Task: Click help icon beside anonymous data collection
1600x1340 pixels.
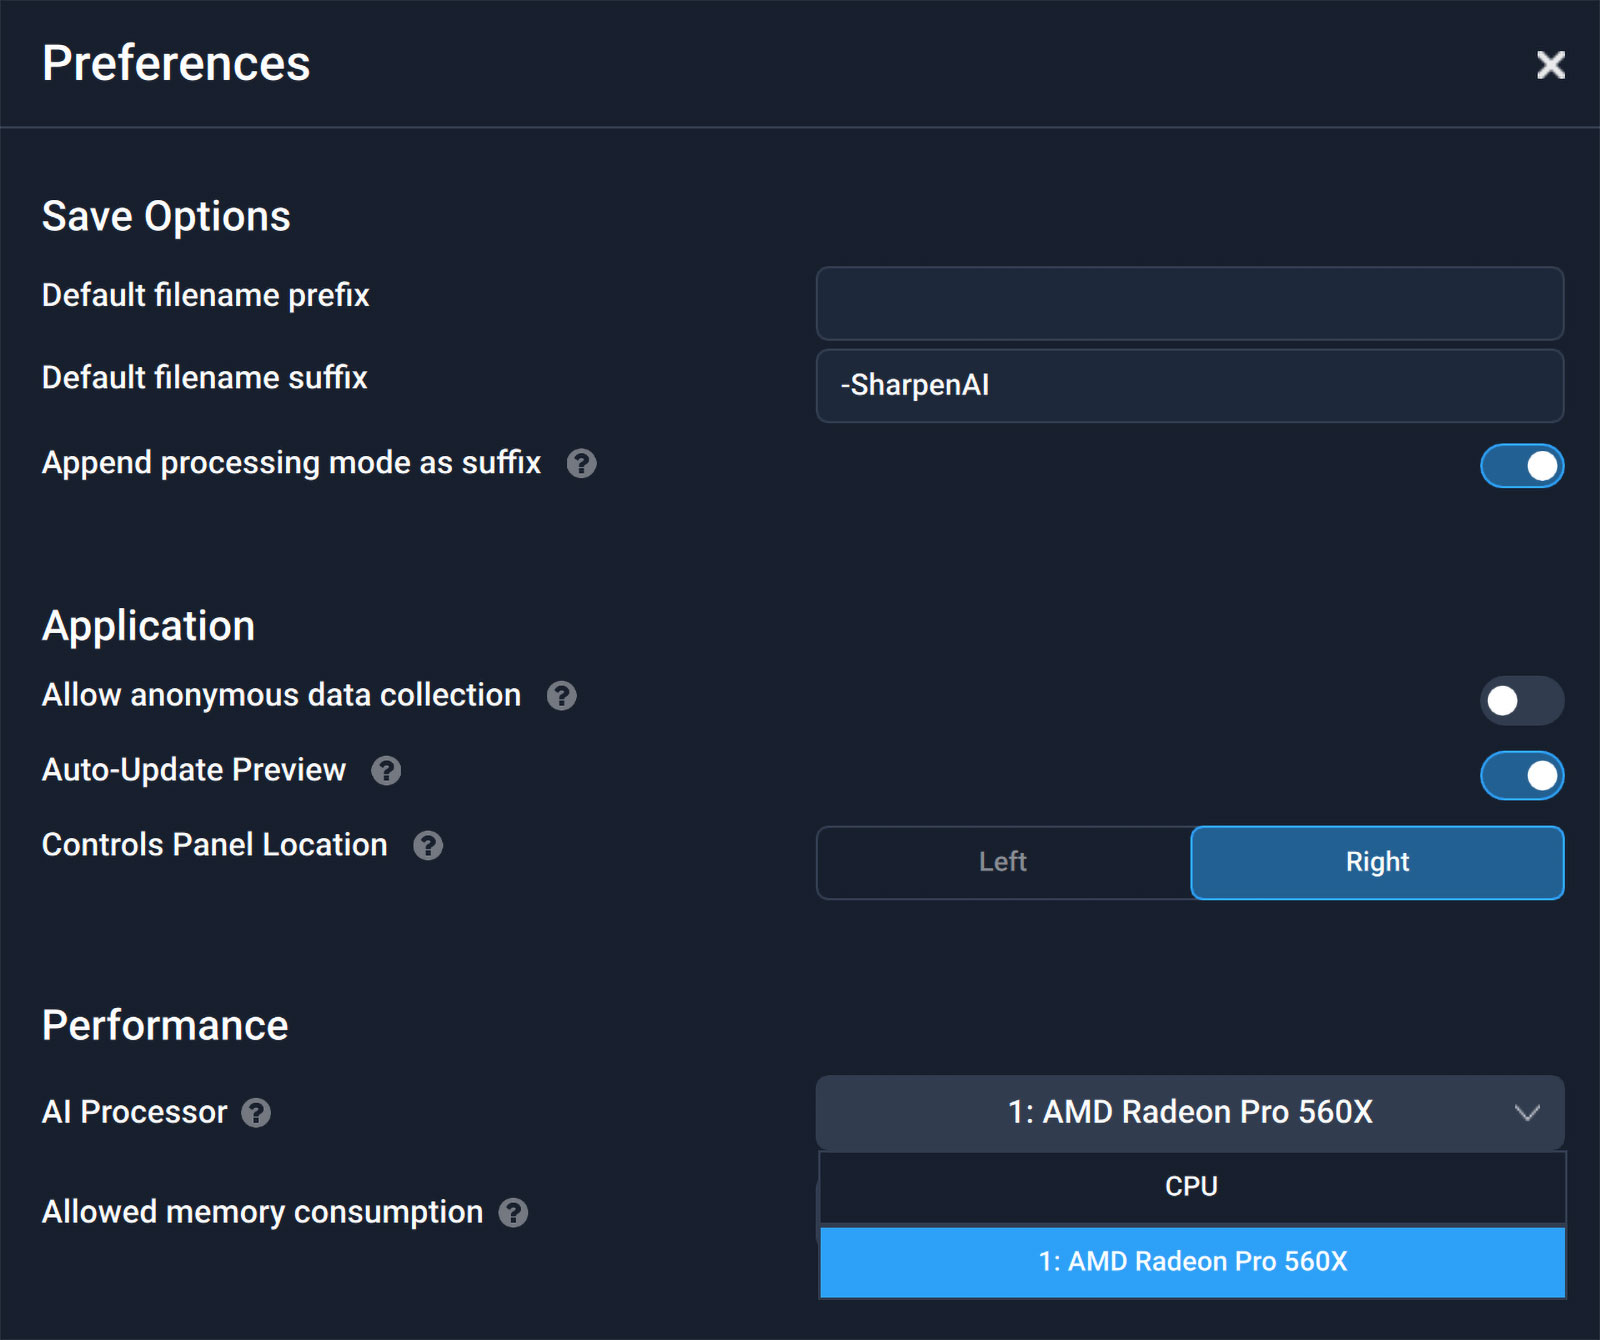Action: click(x=562, y=696)
